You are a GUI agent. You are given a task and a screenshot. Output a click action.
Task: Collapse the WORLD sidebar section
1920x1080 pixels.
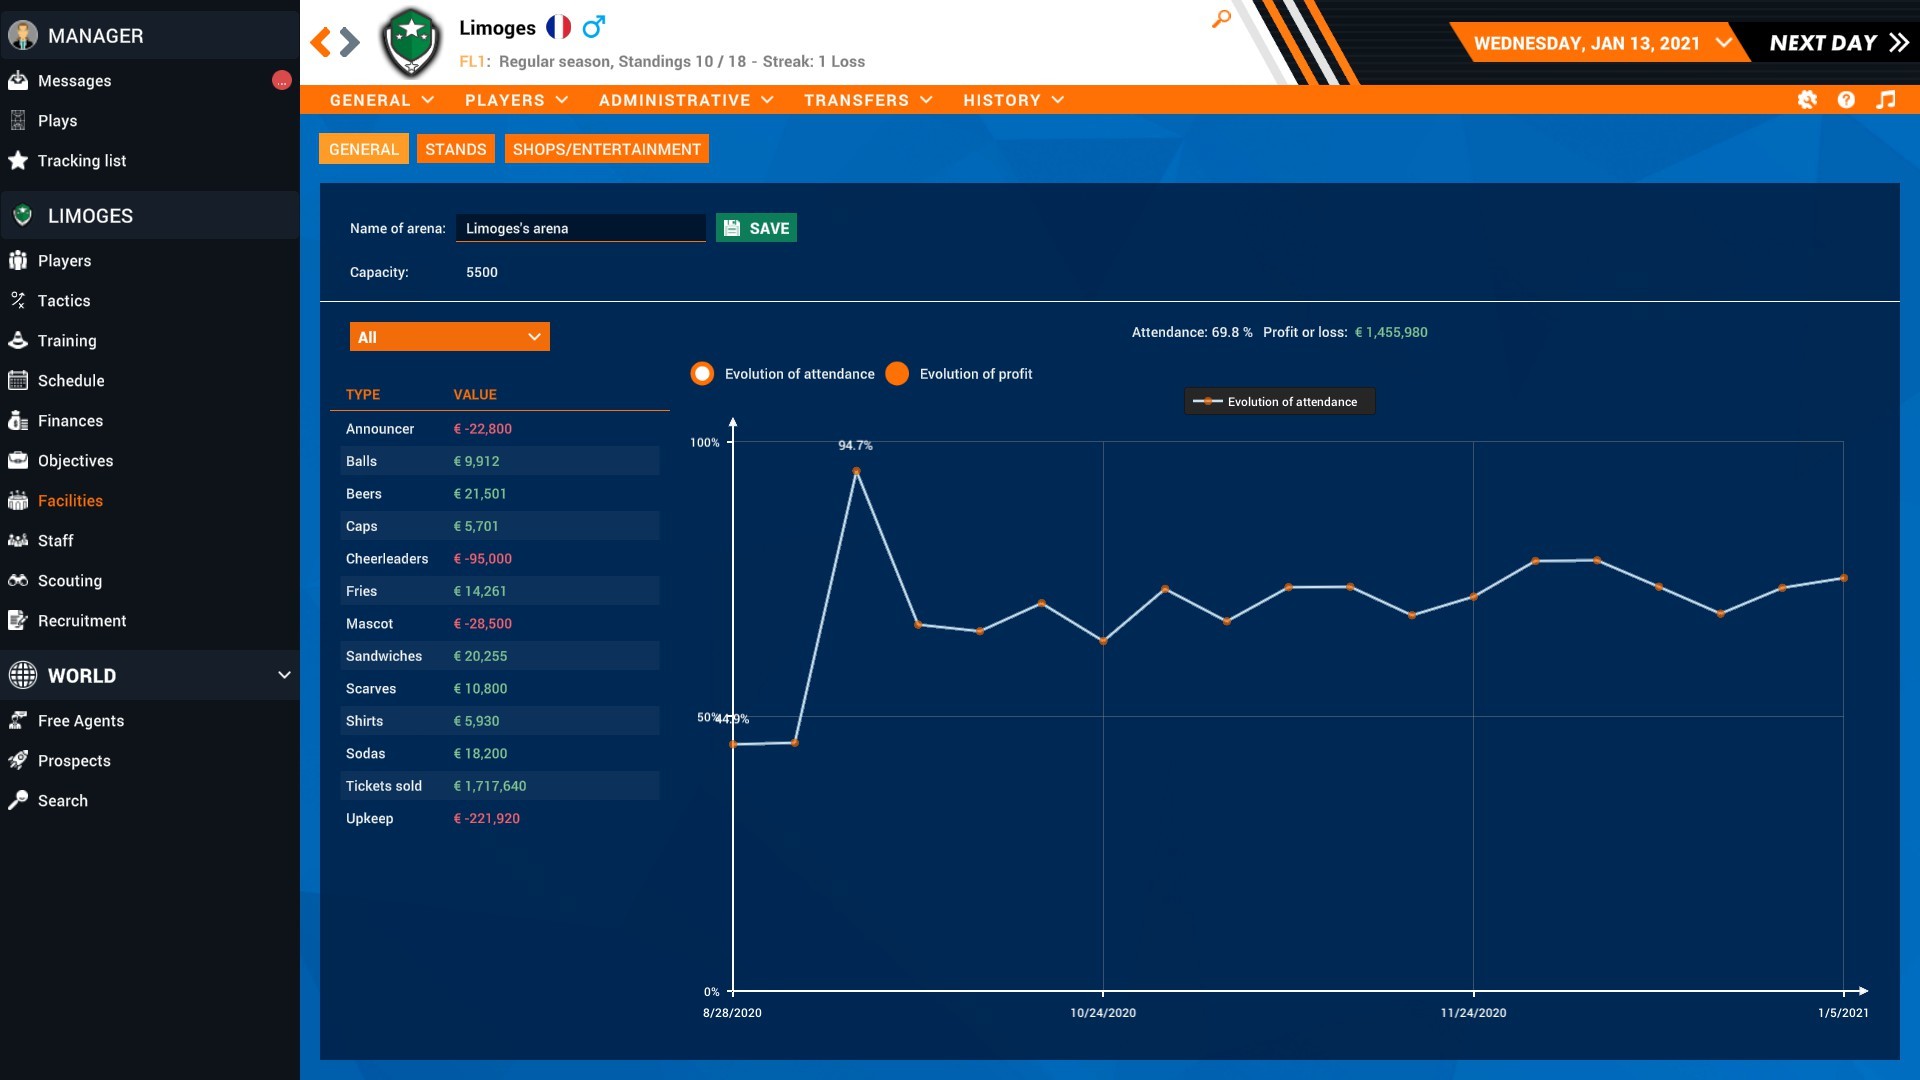tap(284, 675)
